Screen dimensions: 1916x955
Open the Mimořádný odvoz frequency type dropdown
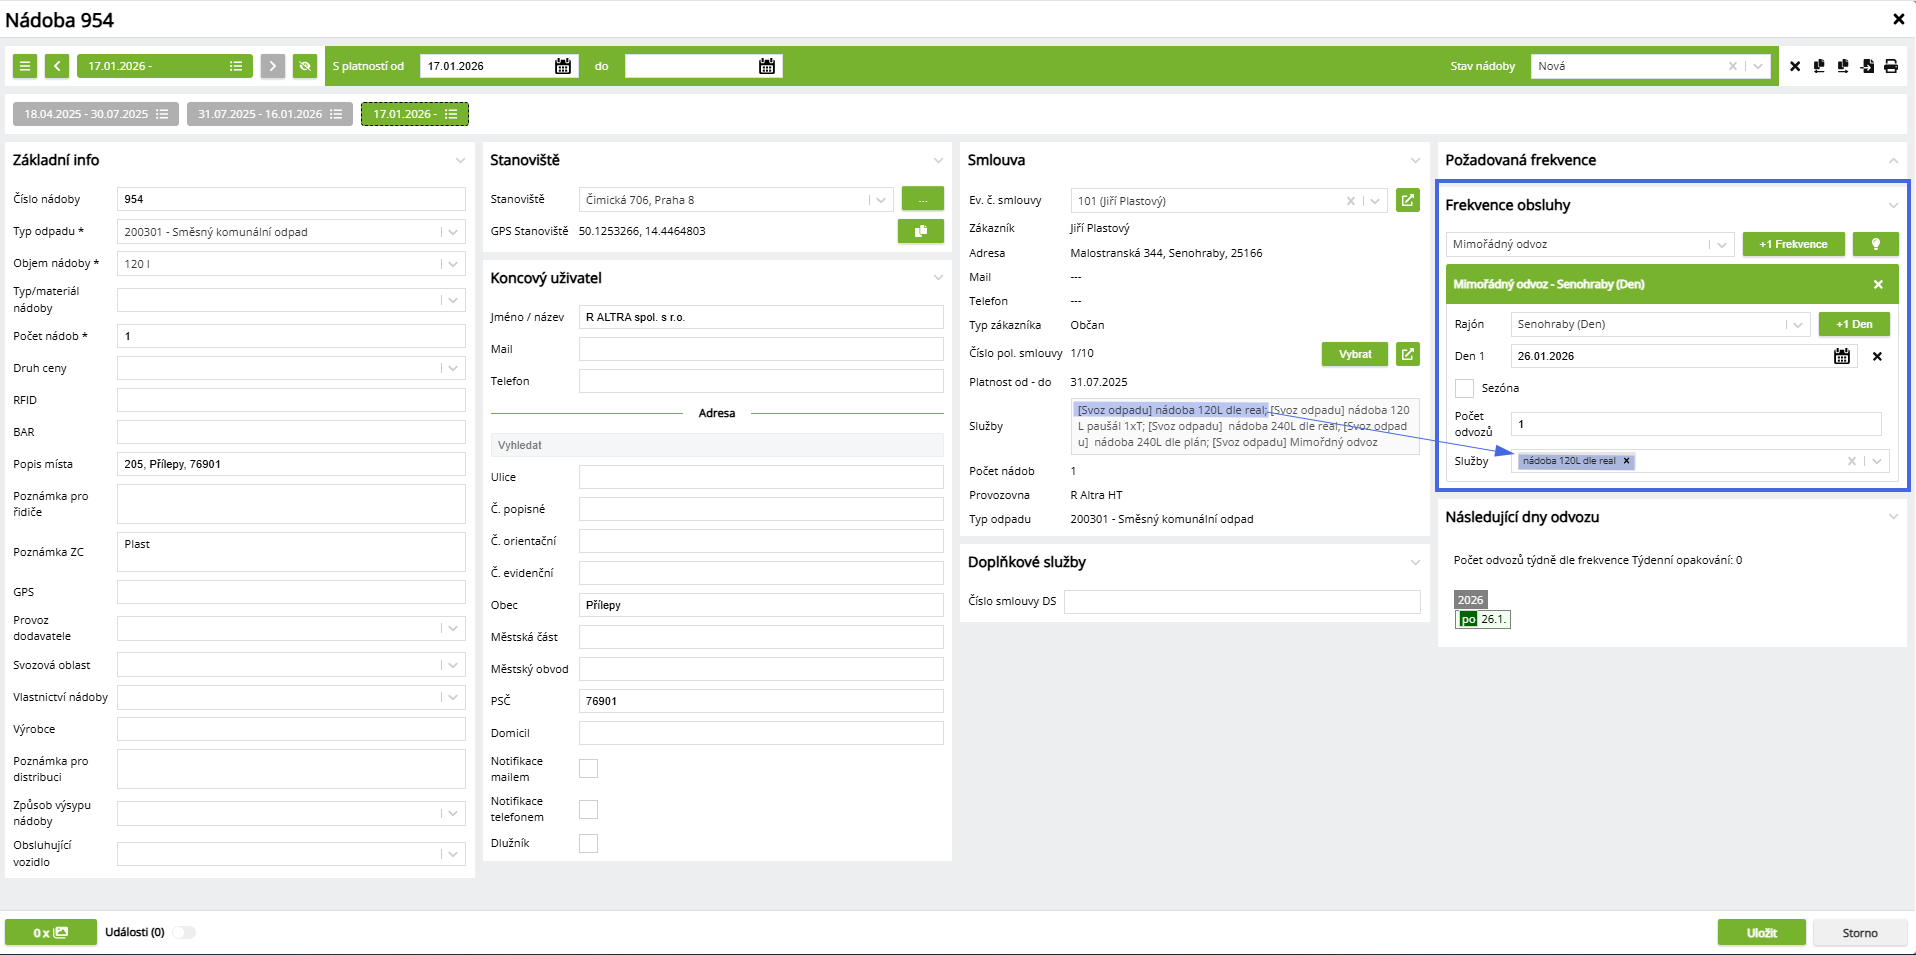pyautogui.click(x=1722, y=244)
